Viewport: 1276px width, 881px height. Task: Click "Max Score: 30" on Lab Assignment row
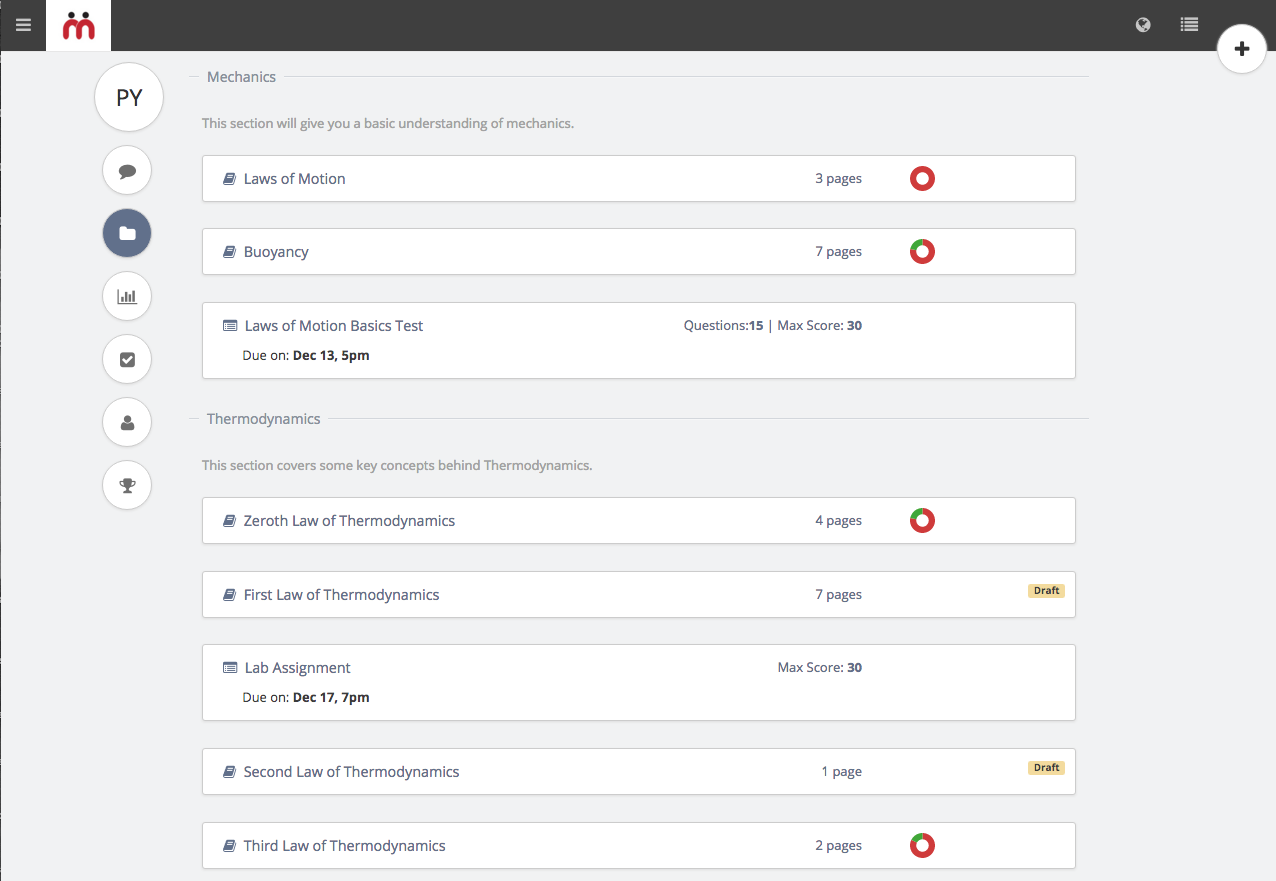(x=820, y=668)
